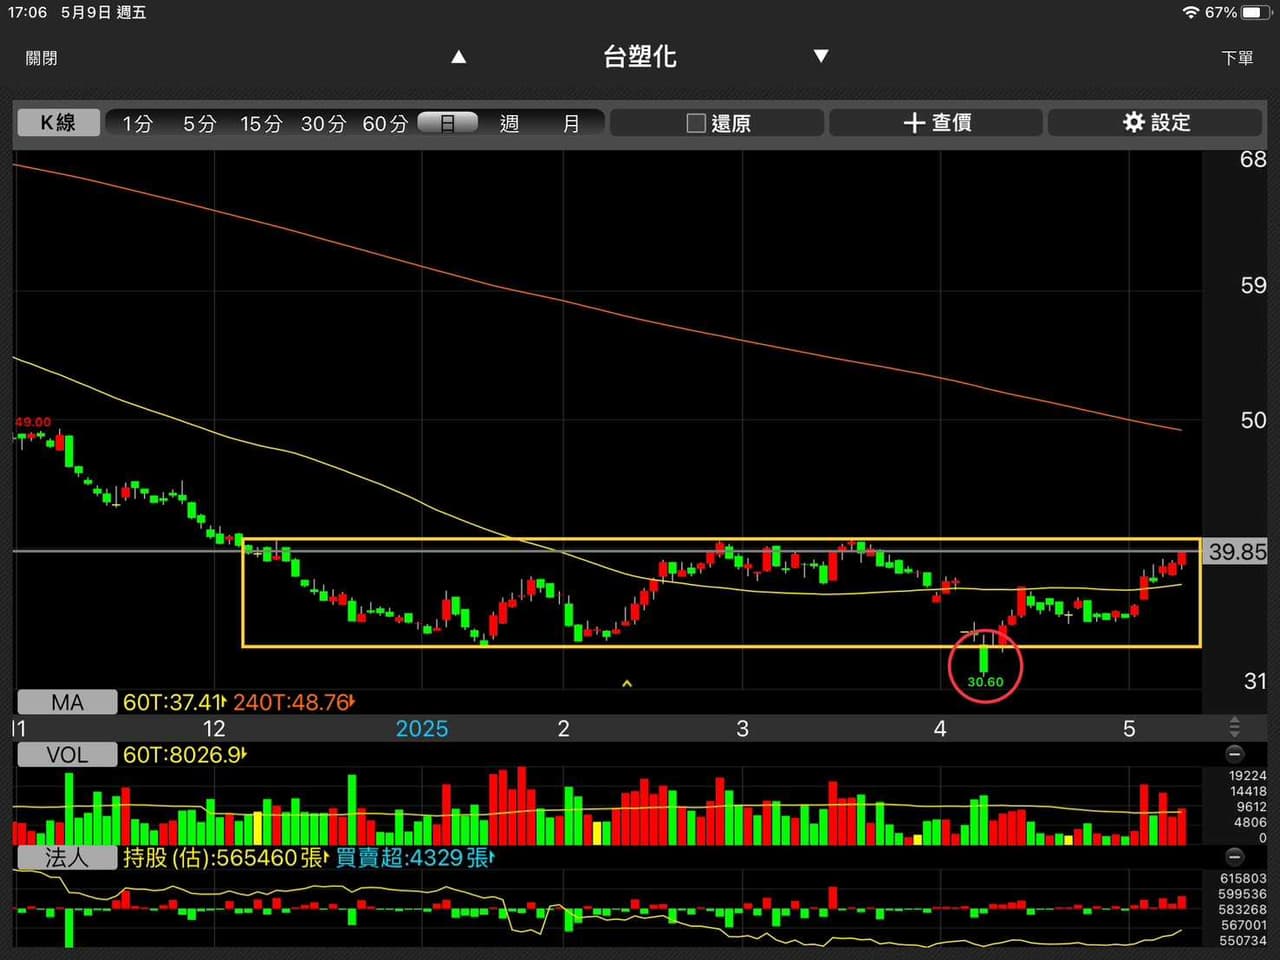Viewport: 1280px width, 960px height.
Task: Tap the 39.85 price level marker
Action: point(1237,551)
